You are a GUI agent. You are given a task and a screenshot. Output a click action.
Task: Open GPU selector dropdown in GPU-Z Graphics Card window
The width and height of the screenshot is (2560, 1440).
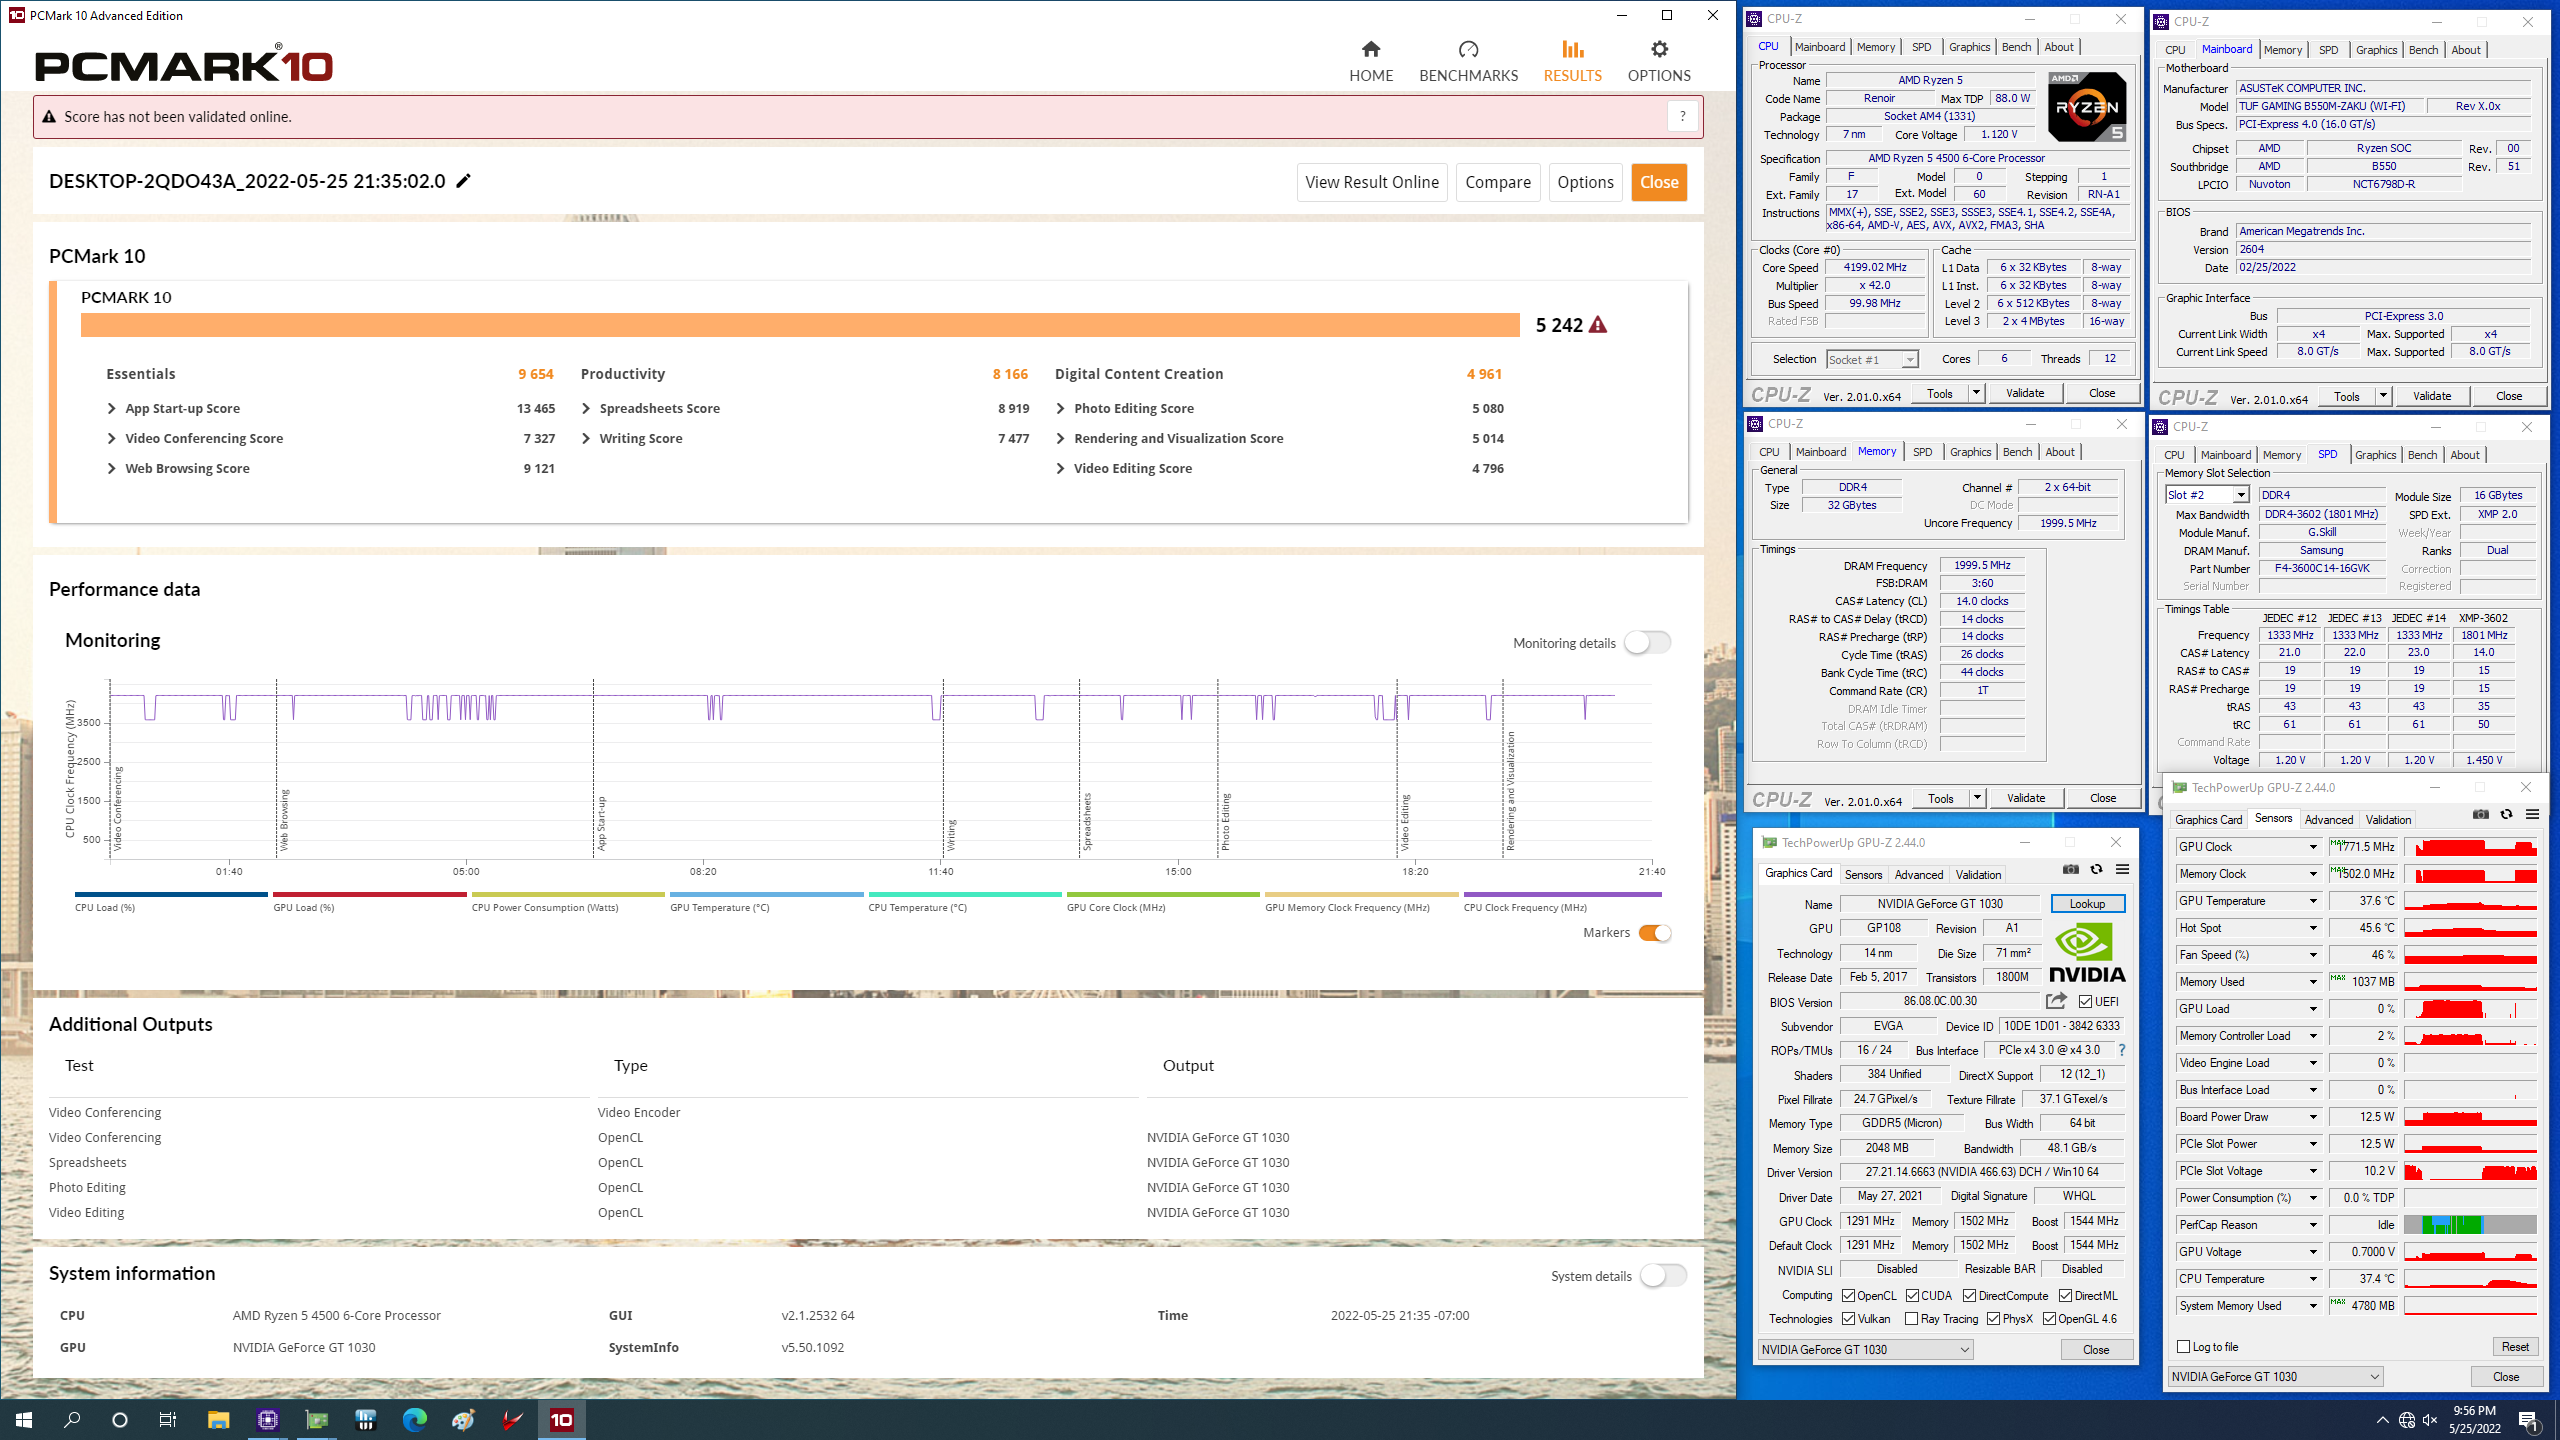[x=1866, y=1349]
